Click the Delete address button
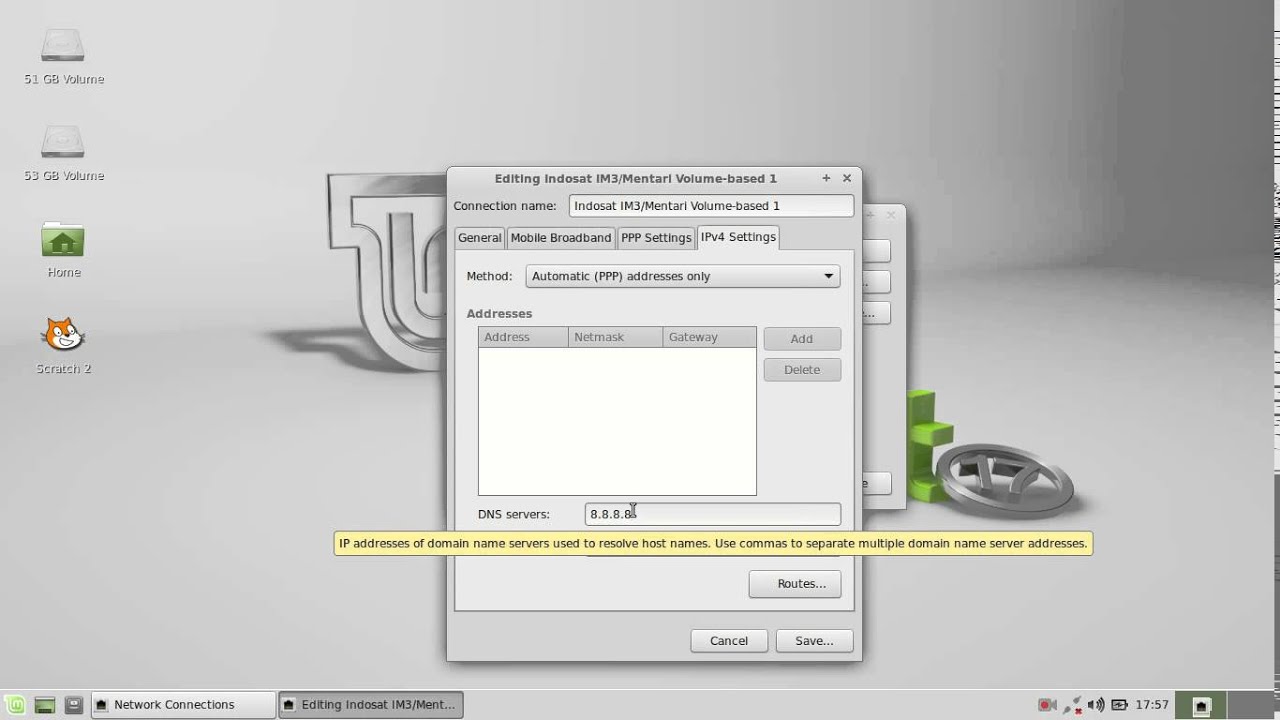The image size is (1280, 720). tap(802, 370)
